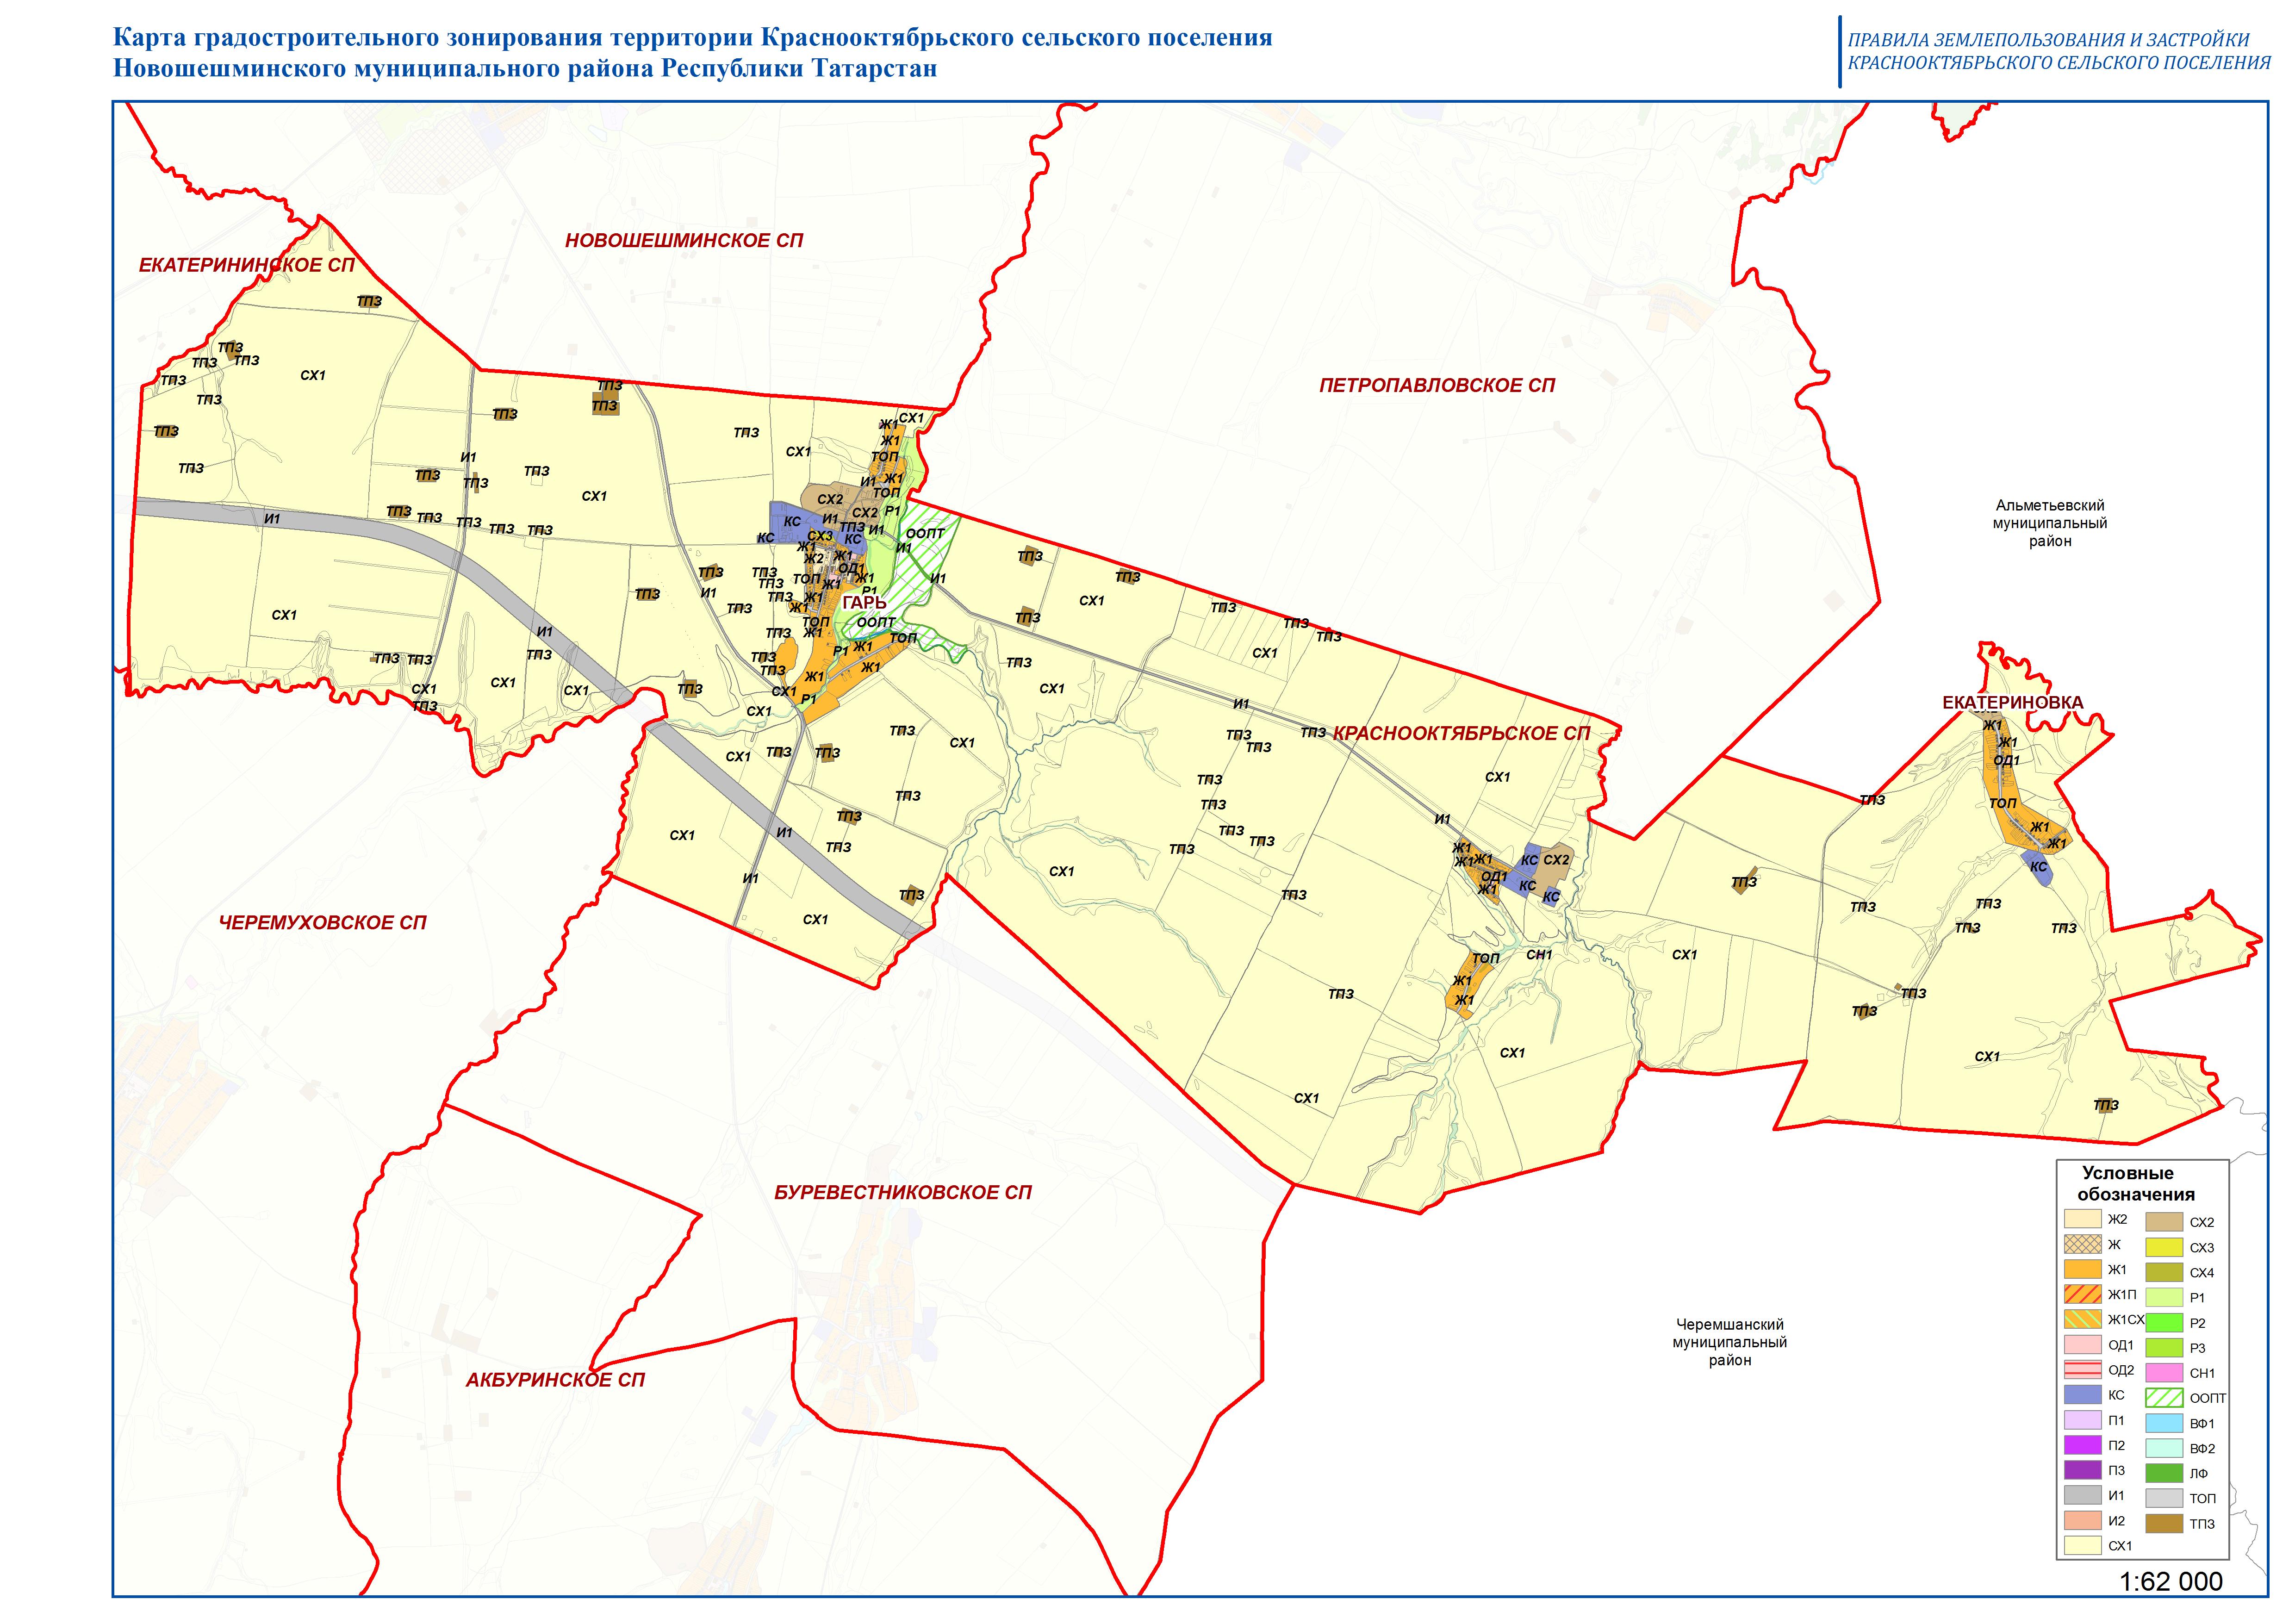Image resolution: width=2295 pixels, height=1624 pixels.
Task: Click the 'ЧЕРЕМУХОВСКОЕ СП' map label
Action: tap(322, 923)
